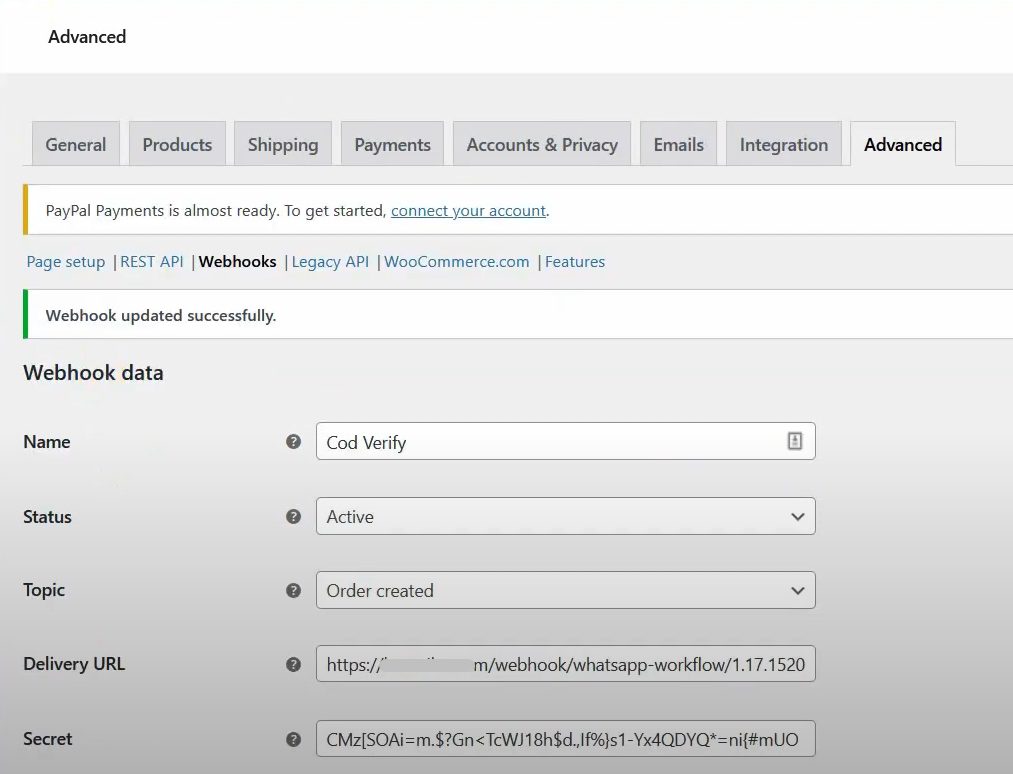Select the Payments tab
1013x774 pixels.
(x=392, y=144)
